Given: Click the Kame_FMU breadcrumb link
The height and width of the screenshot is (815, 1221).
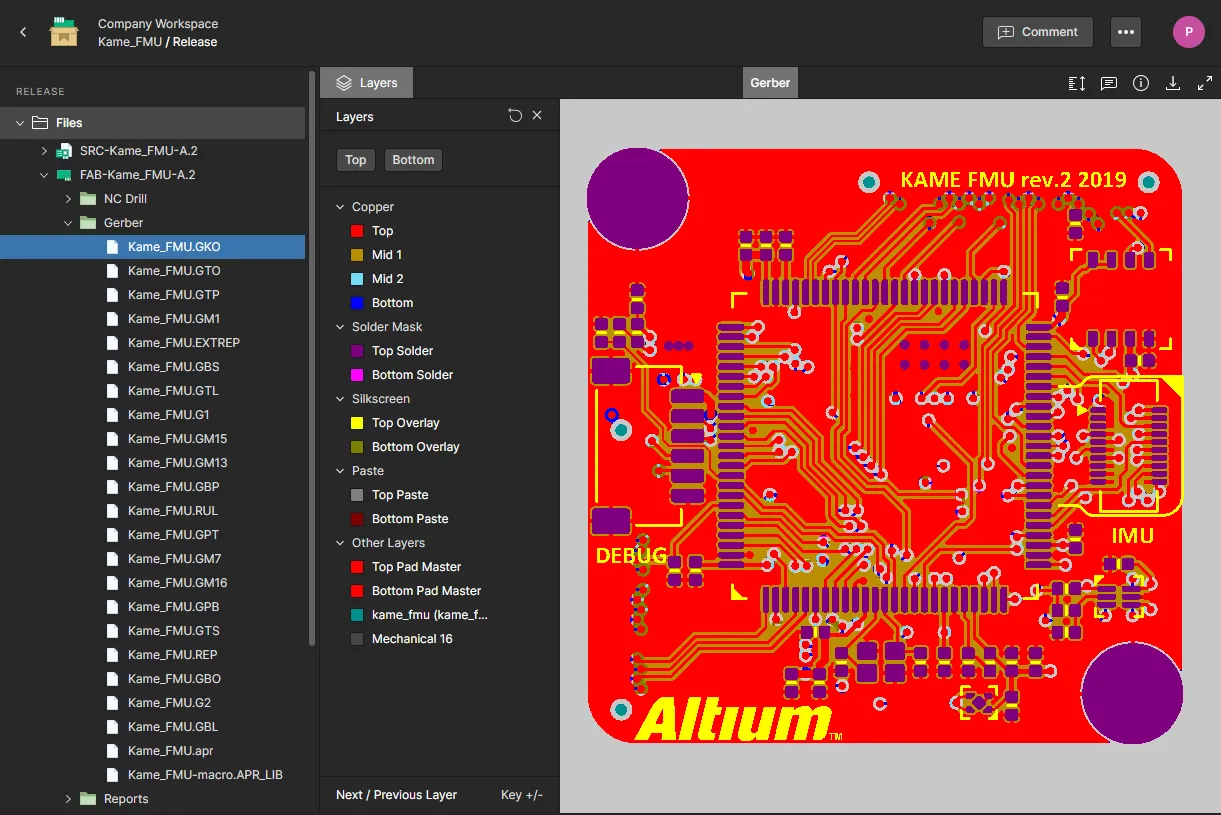Looking at the screenshot, I should [130, 42].
